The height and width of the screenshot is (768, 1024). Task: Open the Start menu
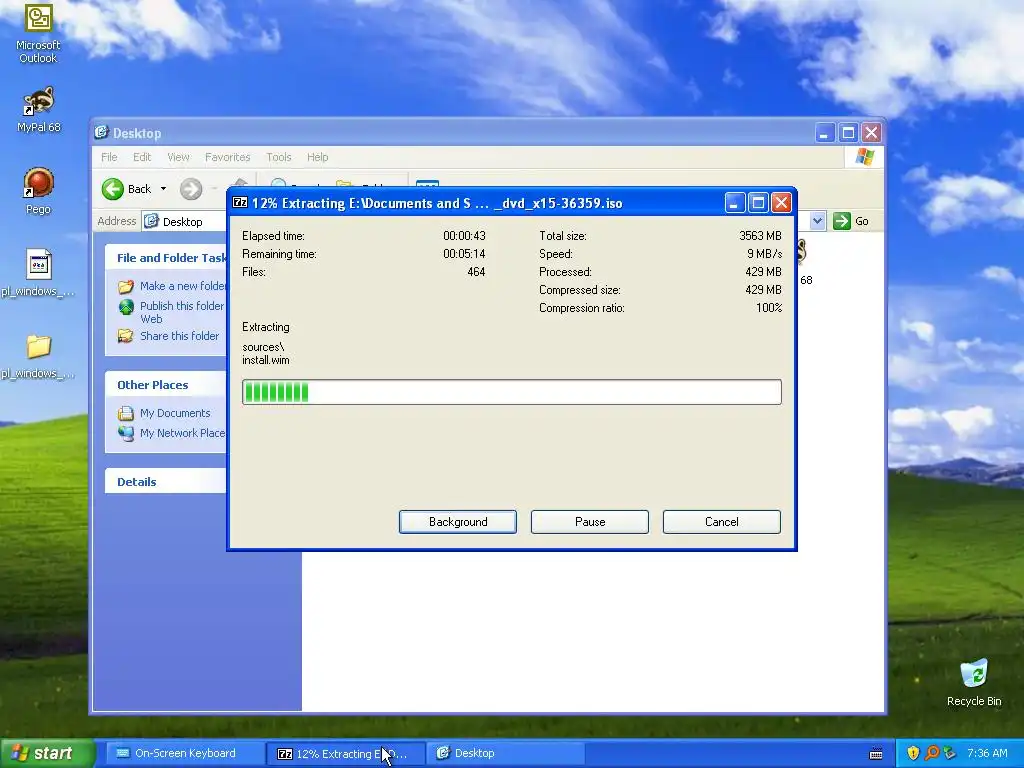47,753
